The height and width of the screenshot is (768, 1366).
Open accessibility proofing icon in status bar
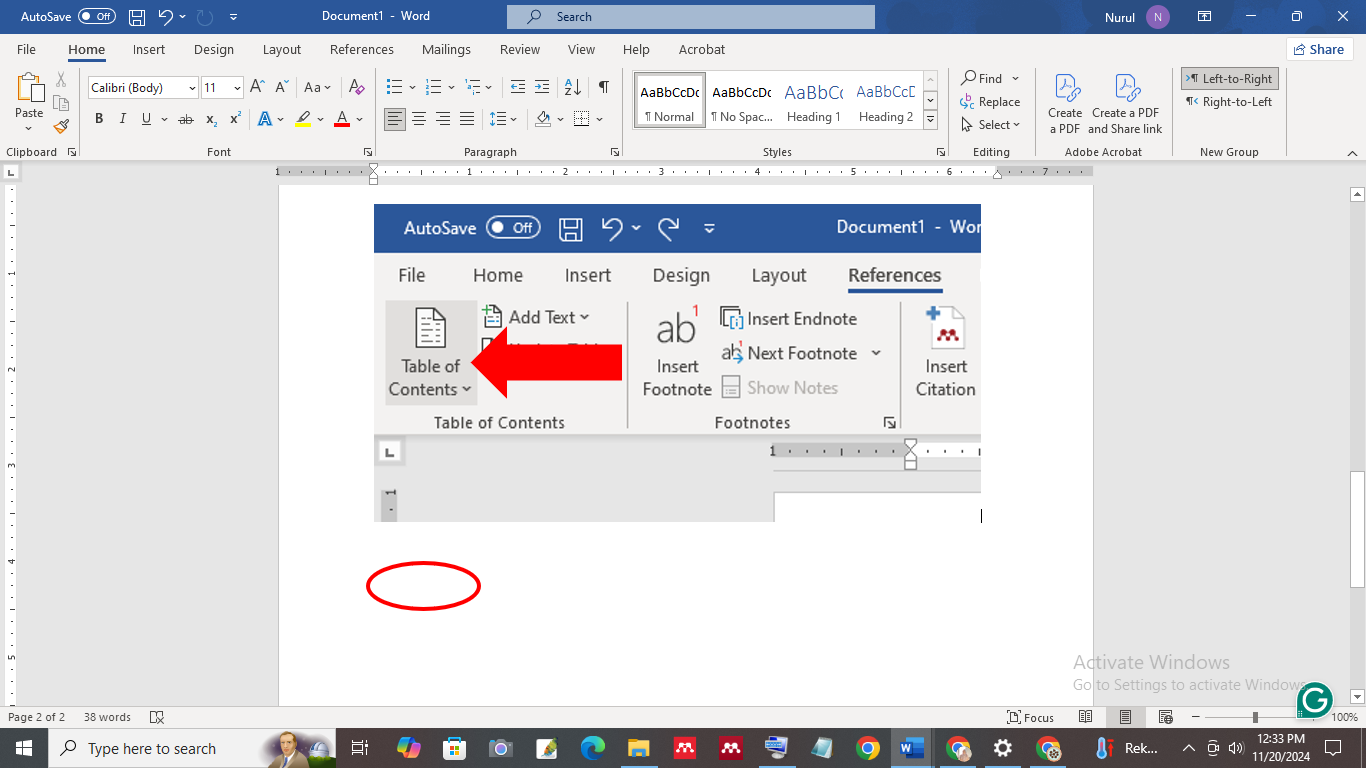(x=156, y=717)
